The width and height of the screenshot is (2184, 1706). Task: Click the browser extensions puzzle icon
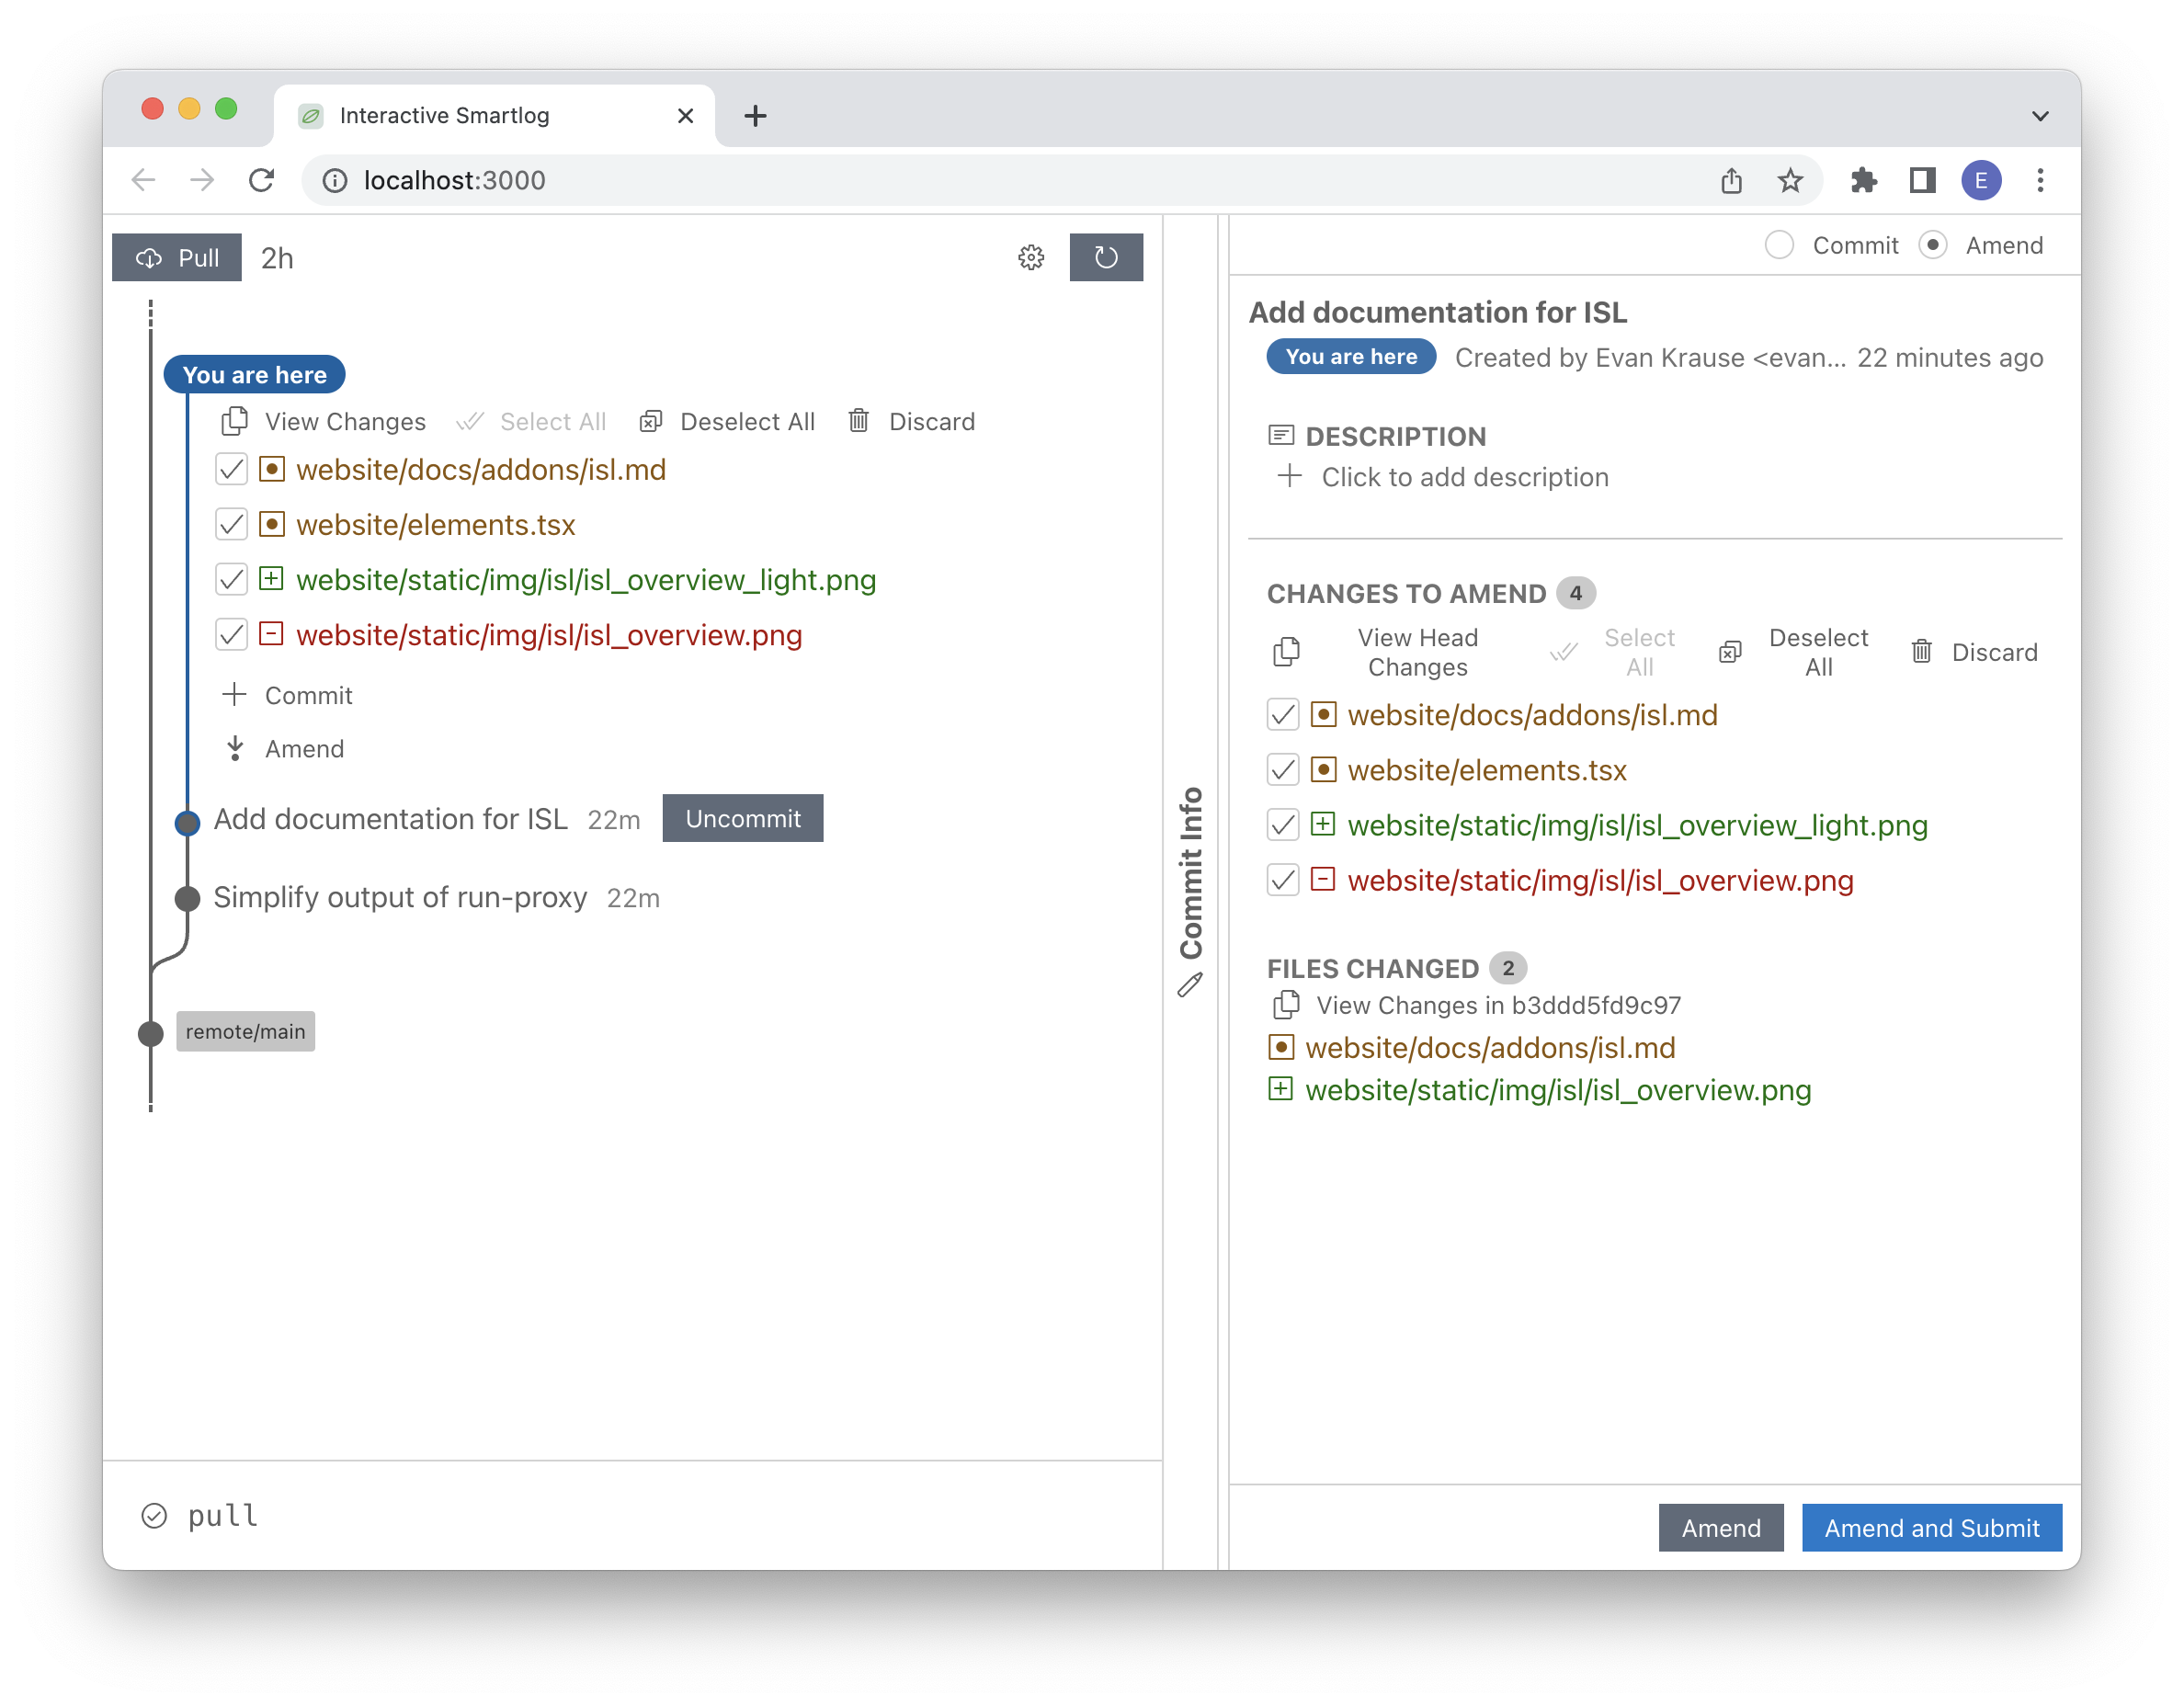point(1863,180)
